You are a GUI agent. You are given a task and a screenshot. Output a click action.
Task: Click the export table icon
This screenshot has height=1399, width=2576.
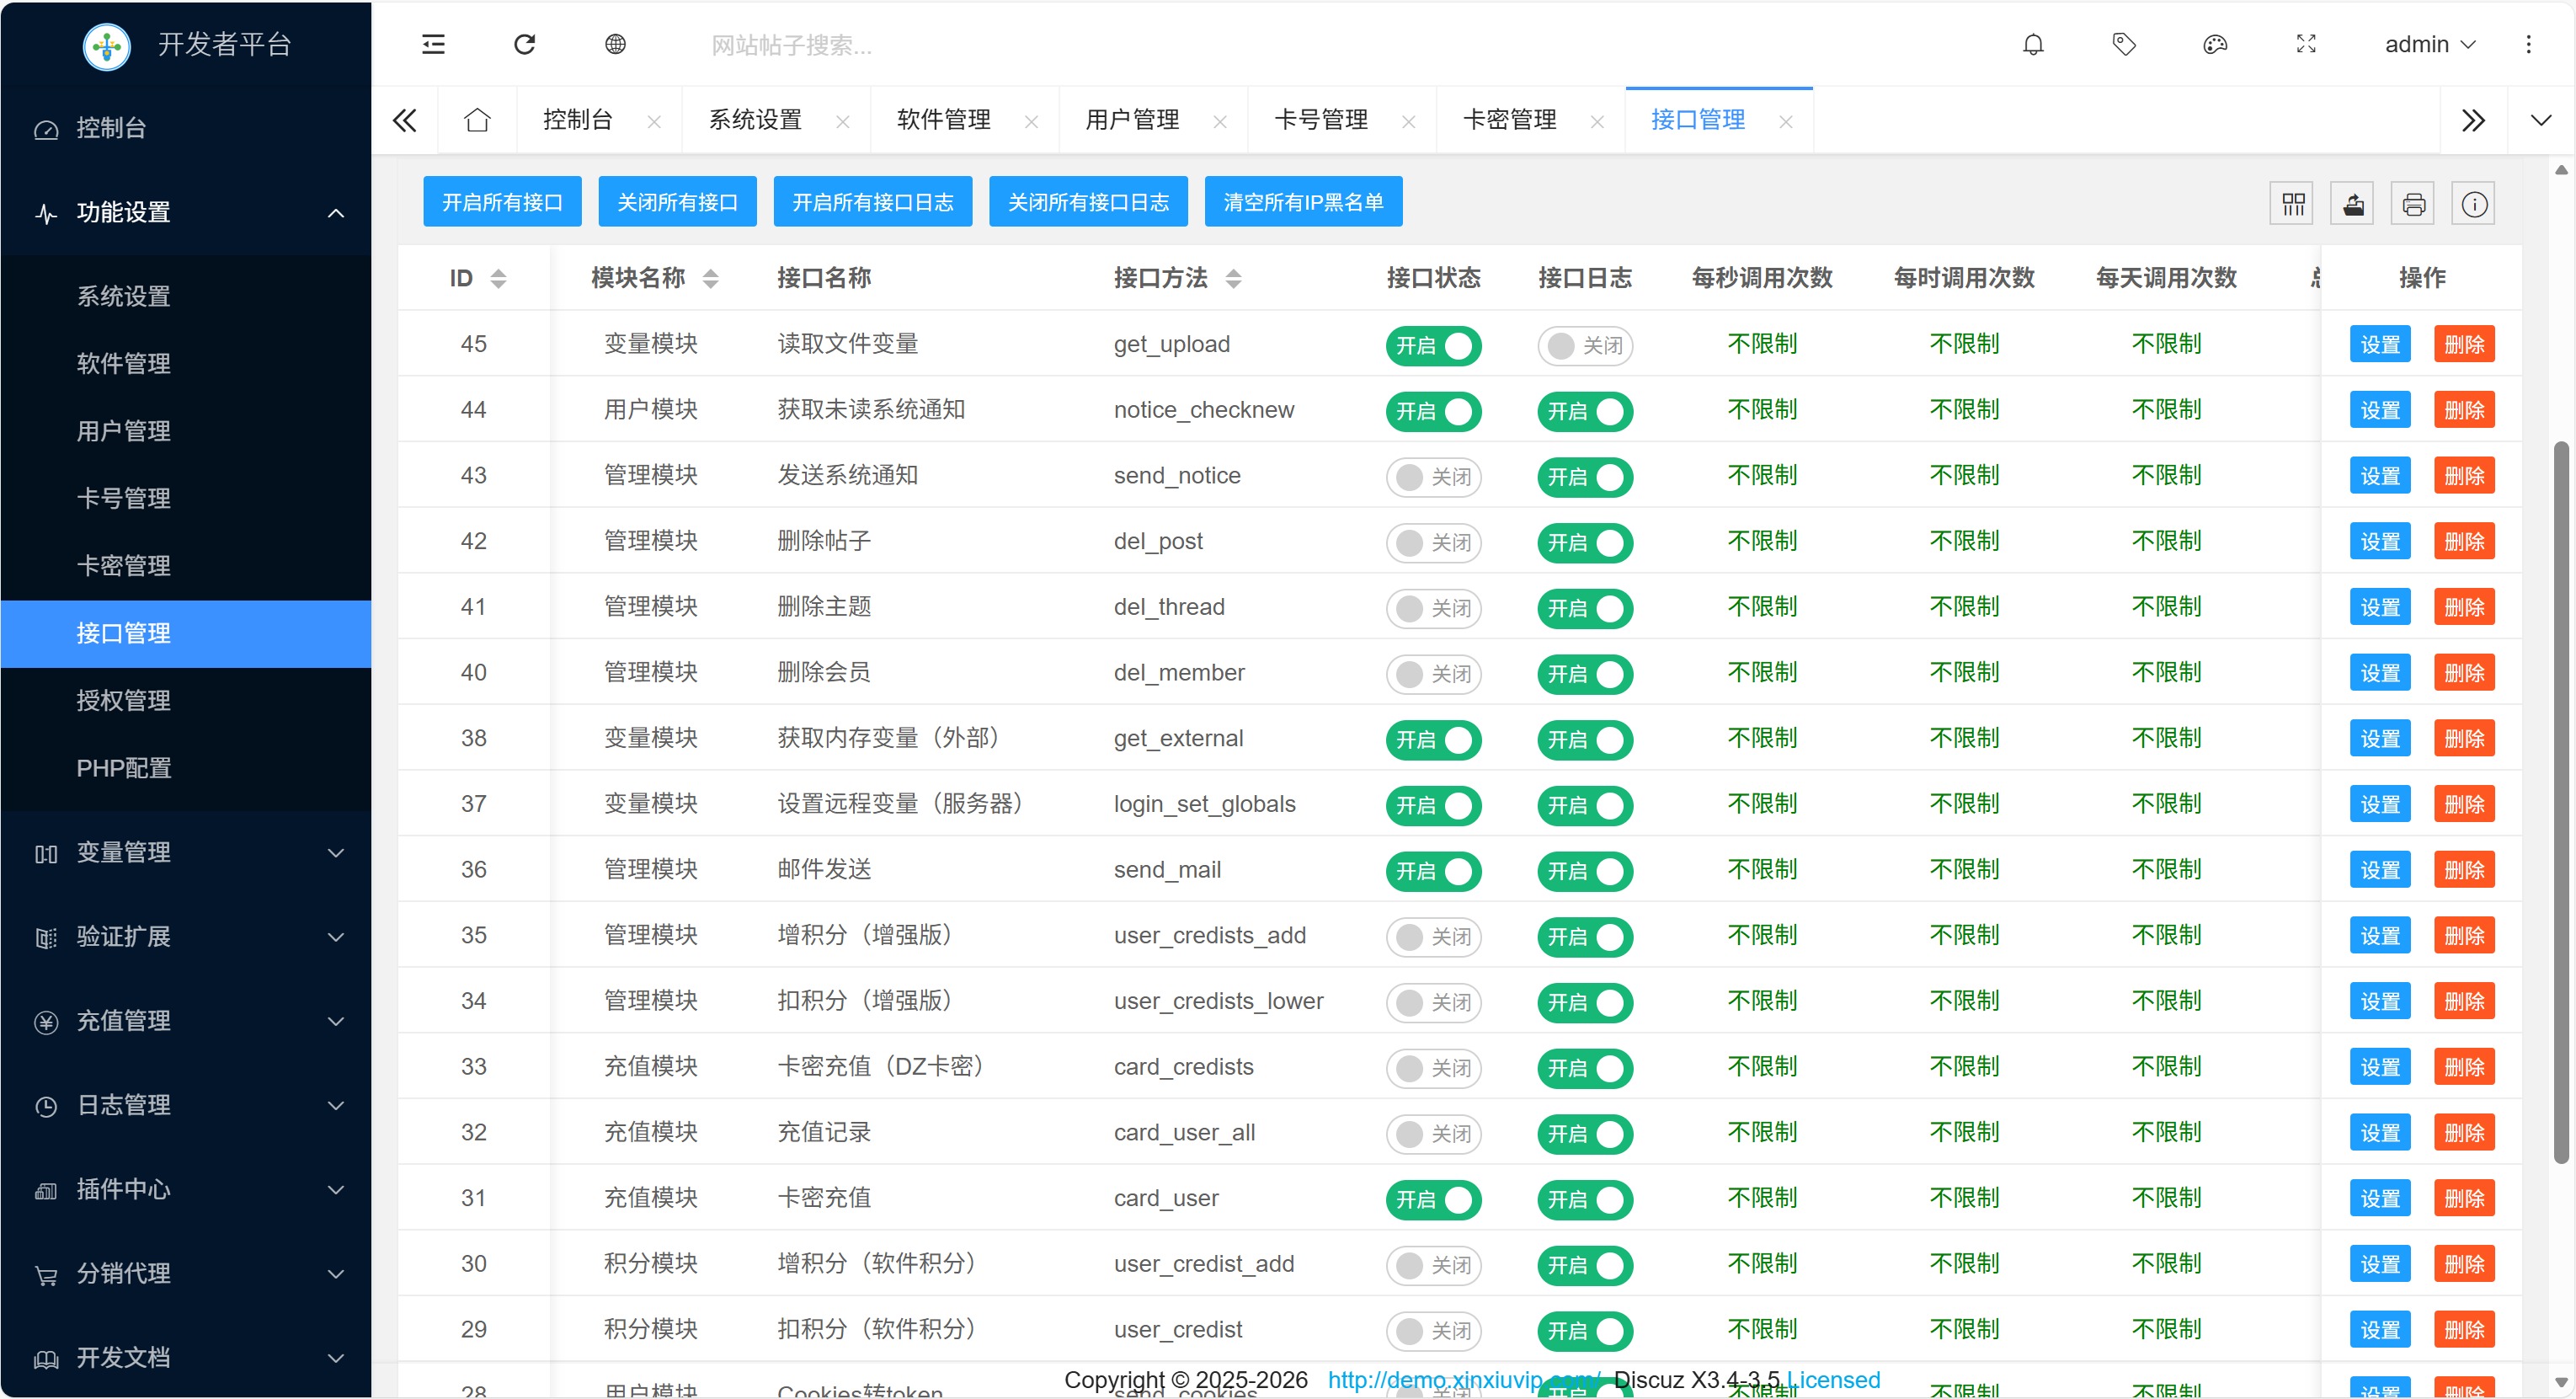2353,204
